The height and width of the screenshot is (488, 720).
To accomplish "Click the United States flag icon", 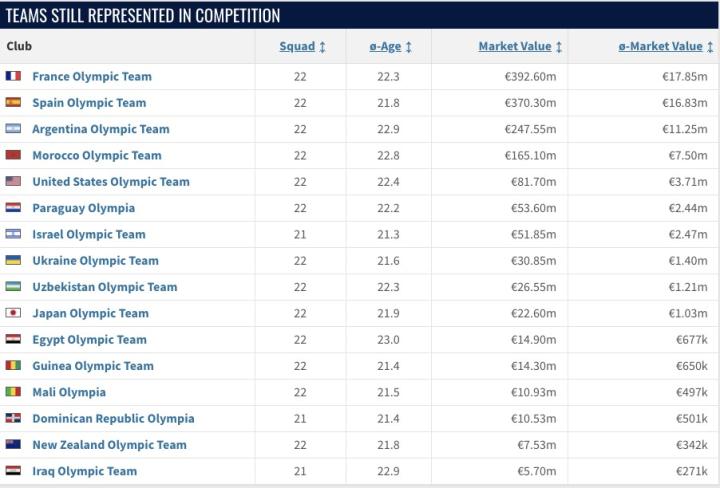I will point(13,181).
